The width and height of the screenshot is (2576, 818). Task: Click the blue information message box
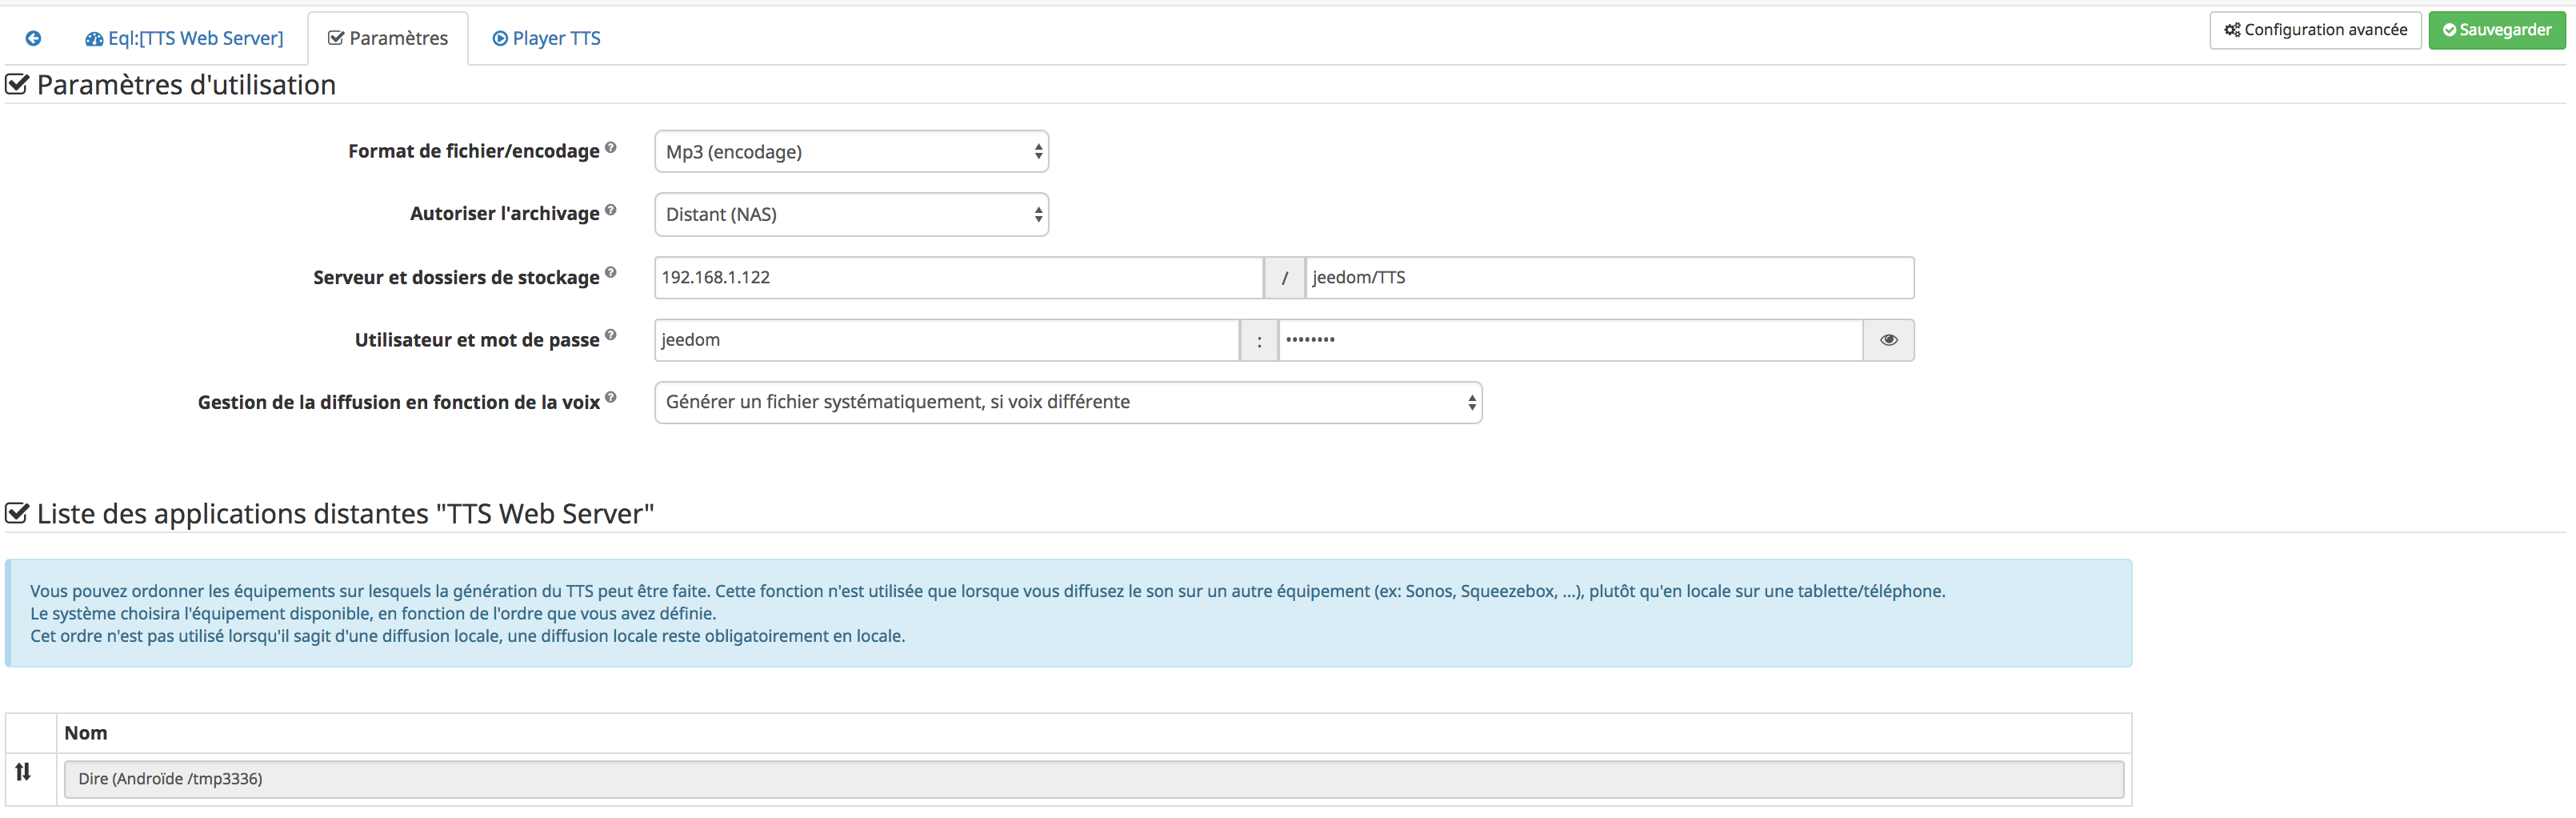pos(1068,613)
